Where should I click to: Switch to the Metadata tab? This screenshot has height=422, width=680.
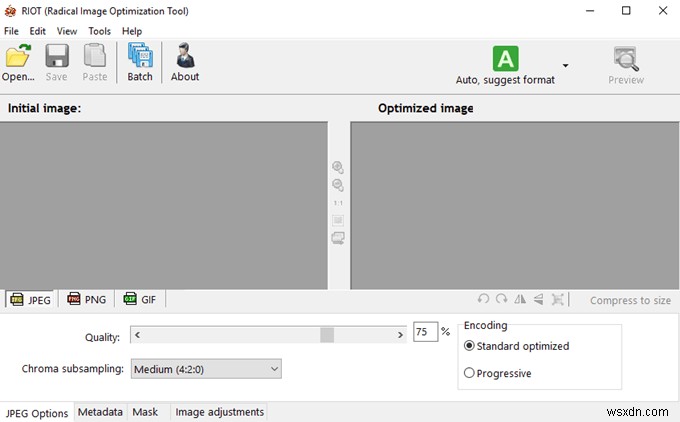(100, 412)
